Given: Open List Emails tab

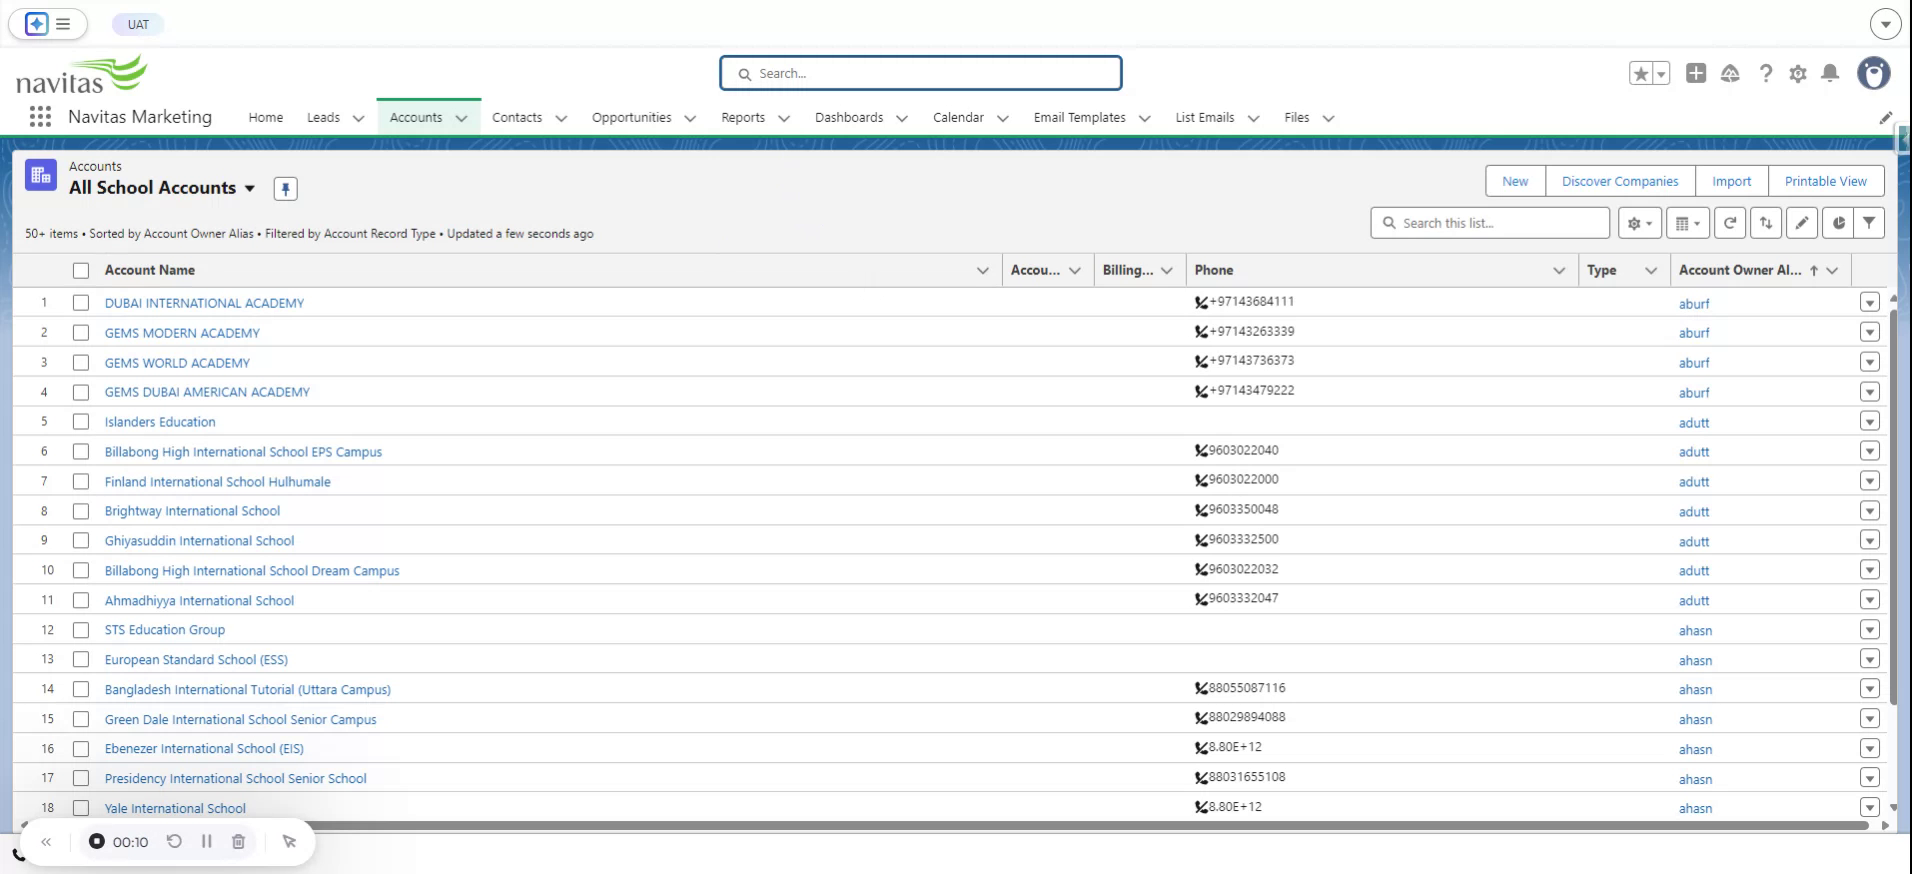Looking at the screenshot, I should 1204,117.
